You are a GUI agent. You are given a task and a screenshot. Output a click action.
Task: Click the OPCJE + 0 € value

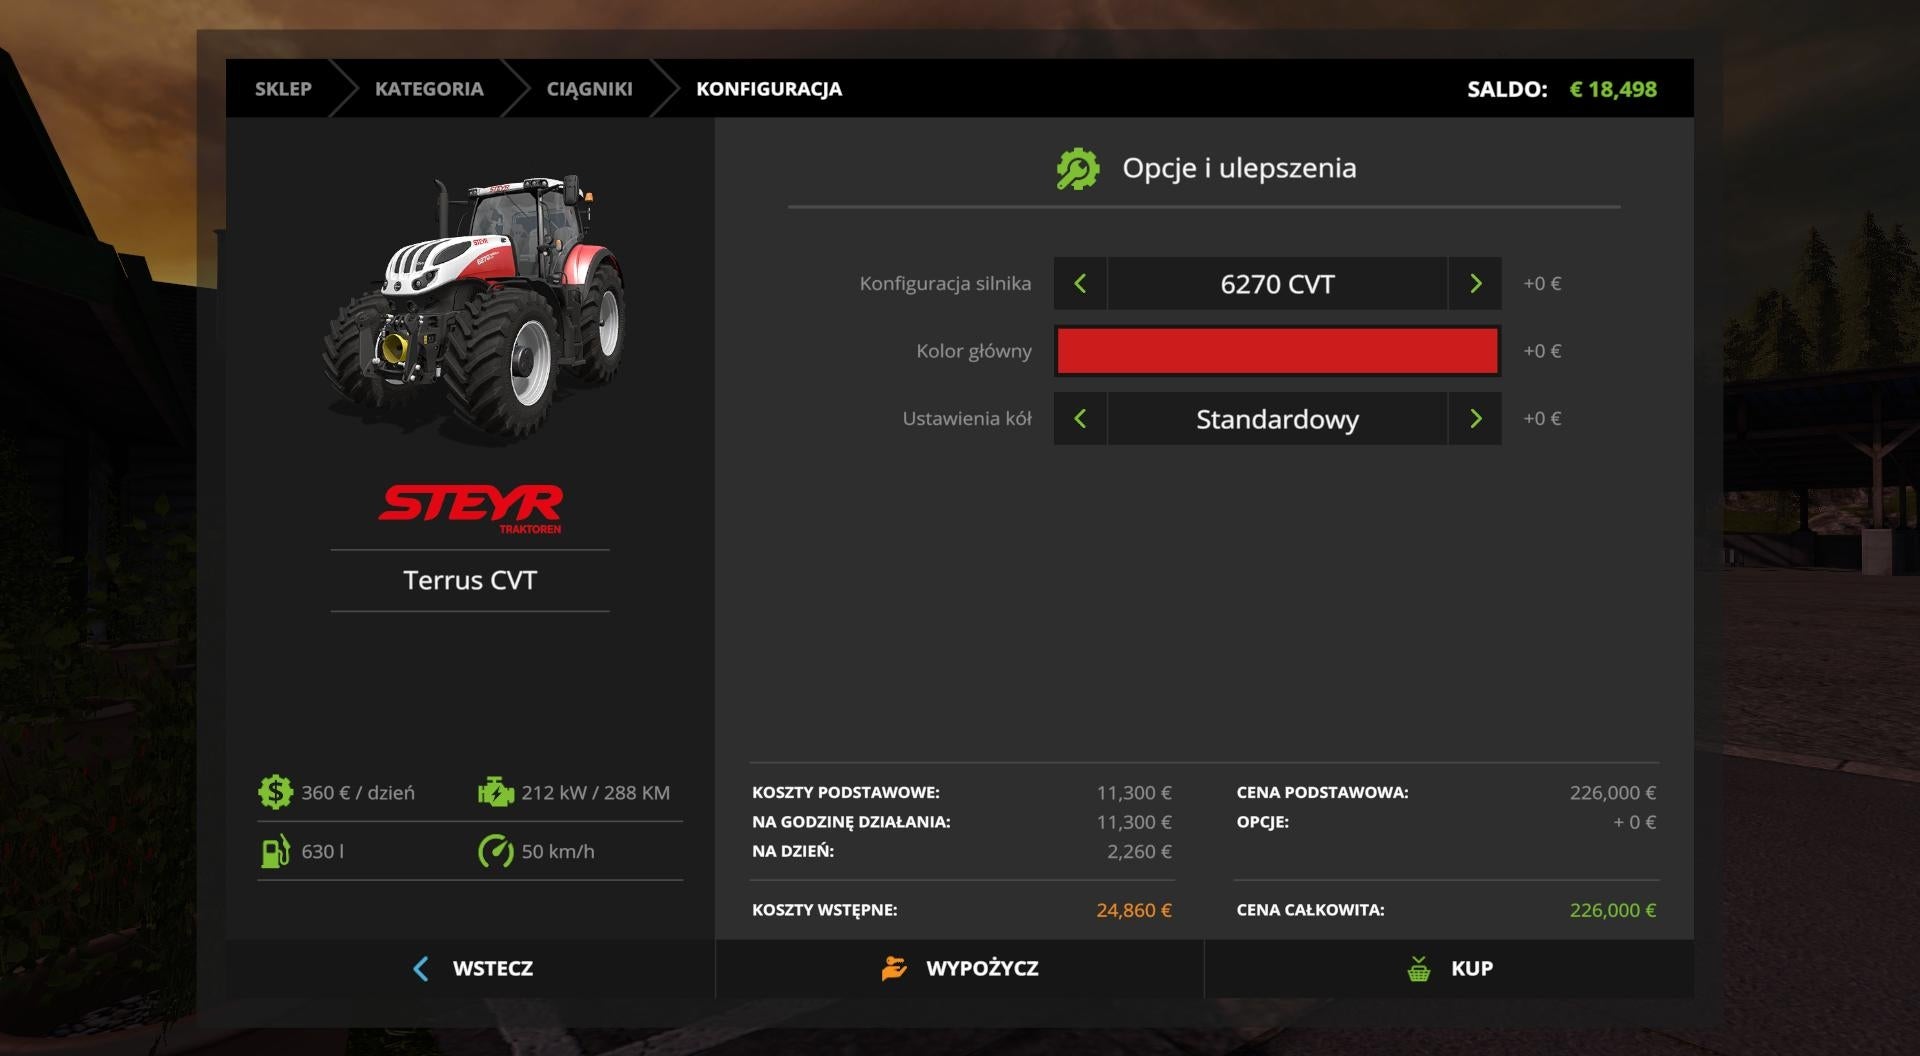pos(1634,822)
